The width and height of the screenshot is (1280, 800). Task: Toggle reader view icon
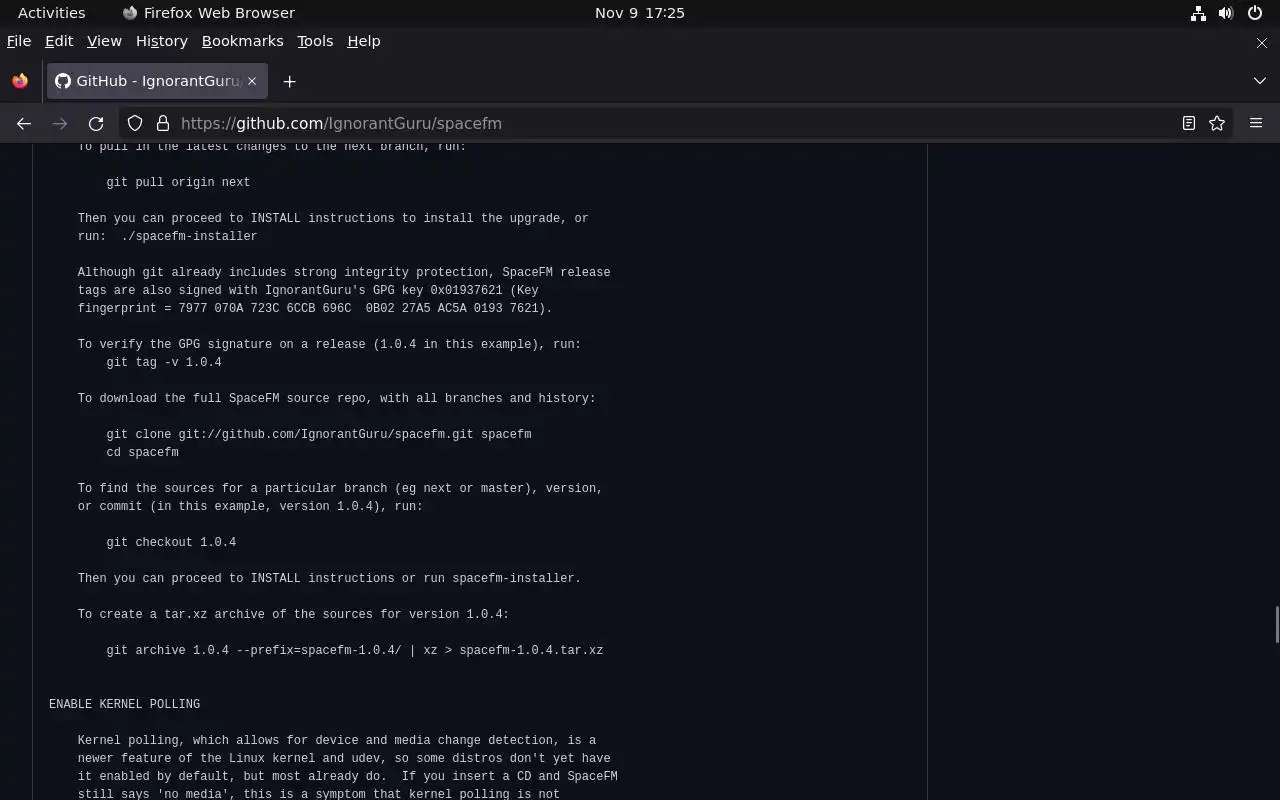pyautogui.click(x=1188, y=123)
